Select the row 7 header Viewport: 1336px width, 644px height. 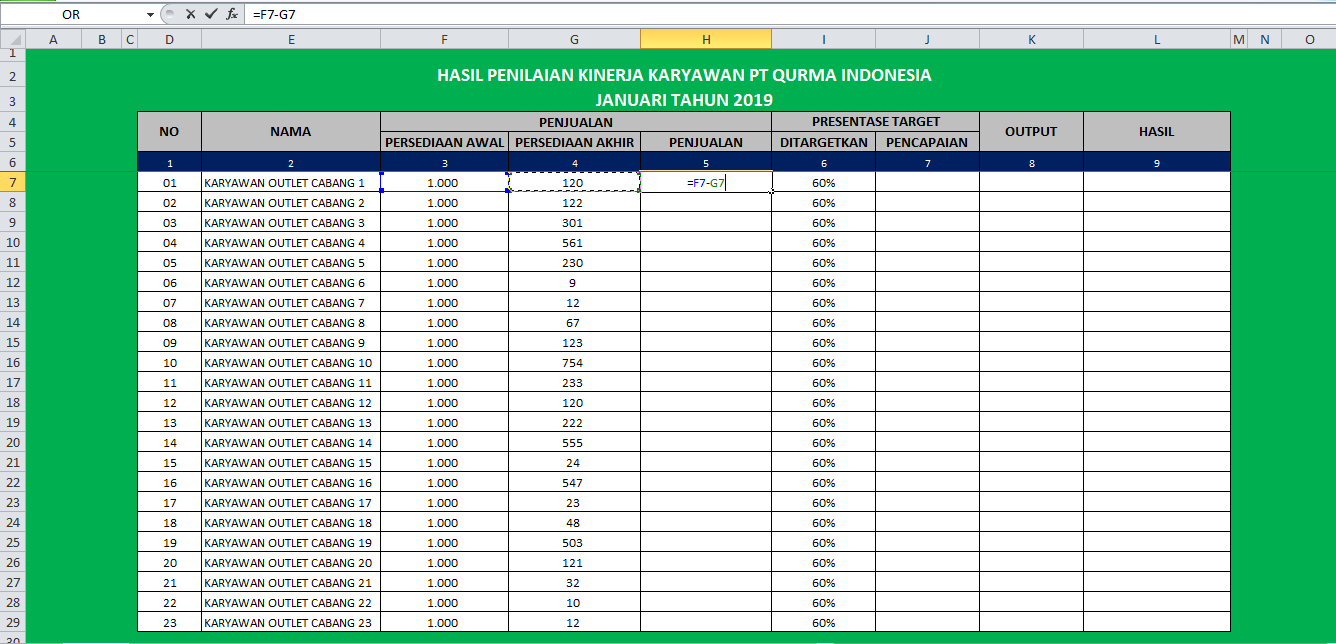point(10,182)
